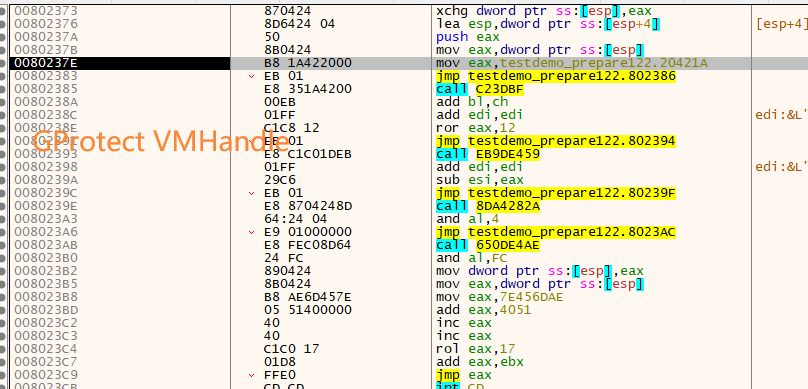Toggle breakpoint dot beside address 0080239C
This screenshot has height=389, width=808.
click(x=3, y=193)
